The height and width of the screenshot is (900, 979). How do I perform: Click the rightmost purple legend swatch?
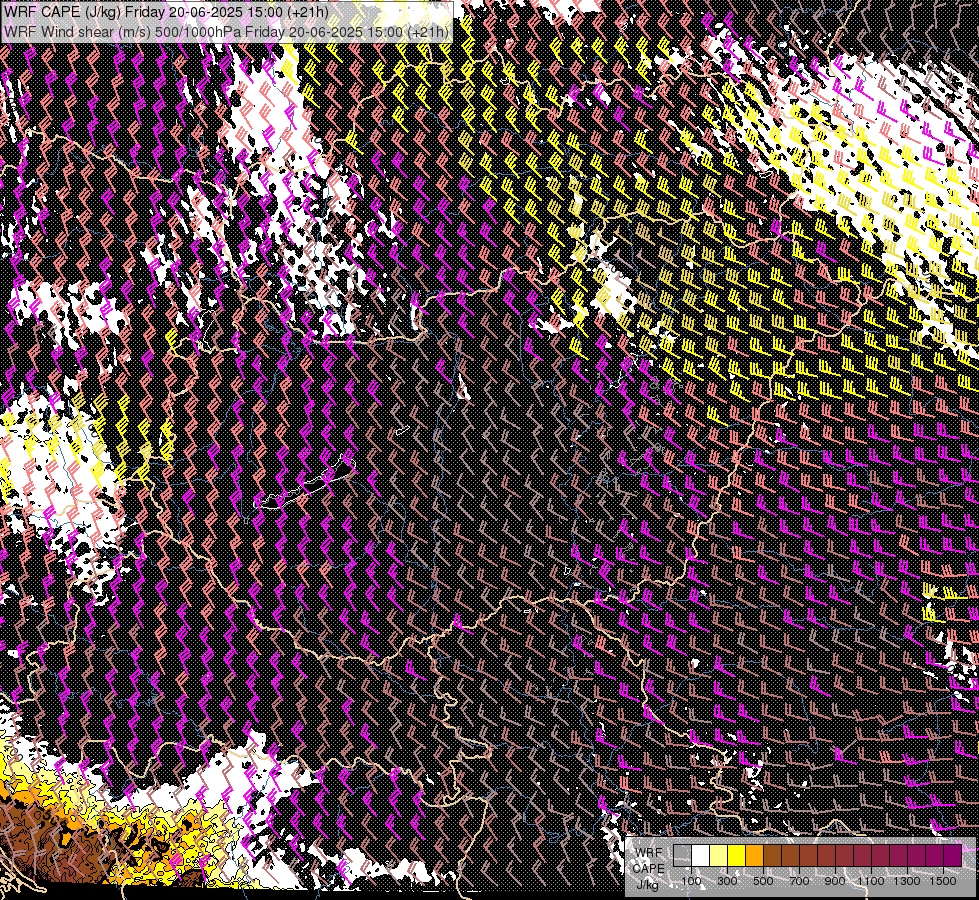[x=952, y=856]
